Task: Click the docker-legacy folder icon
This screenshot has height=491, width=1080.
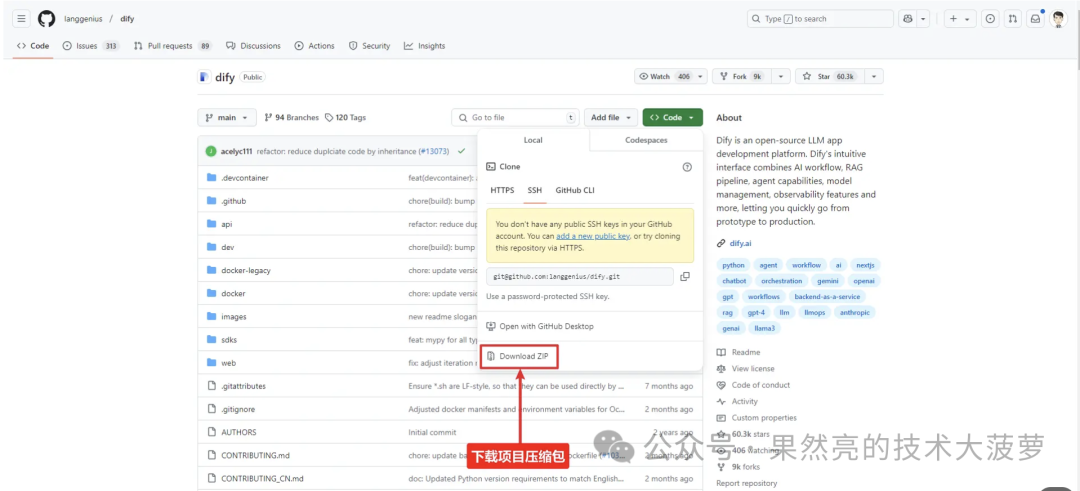Action: point(211,270)
